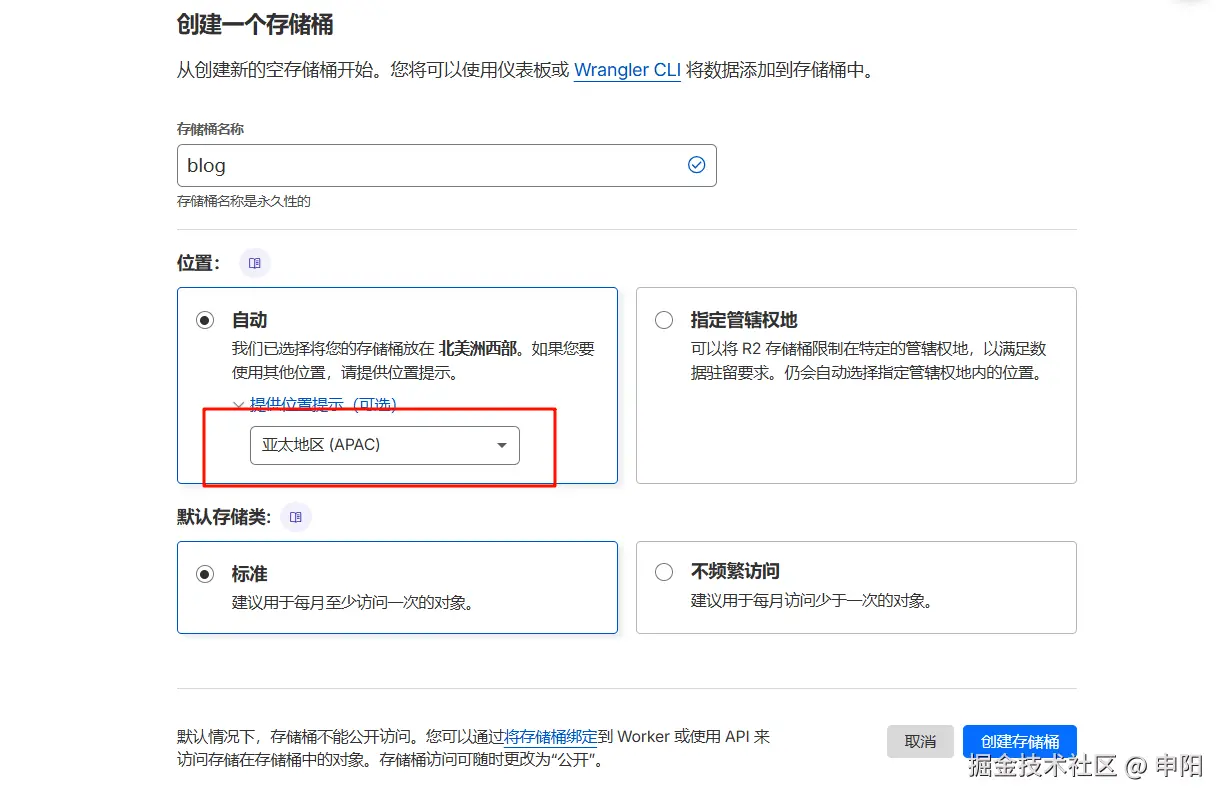Click the 存储桶名称 field label

pos(210,129)
